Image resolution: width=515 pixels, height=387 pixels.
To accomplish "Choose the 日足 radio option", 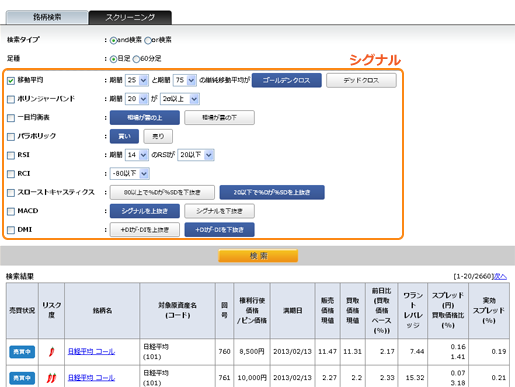I will [x=113, y=59].
